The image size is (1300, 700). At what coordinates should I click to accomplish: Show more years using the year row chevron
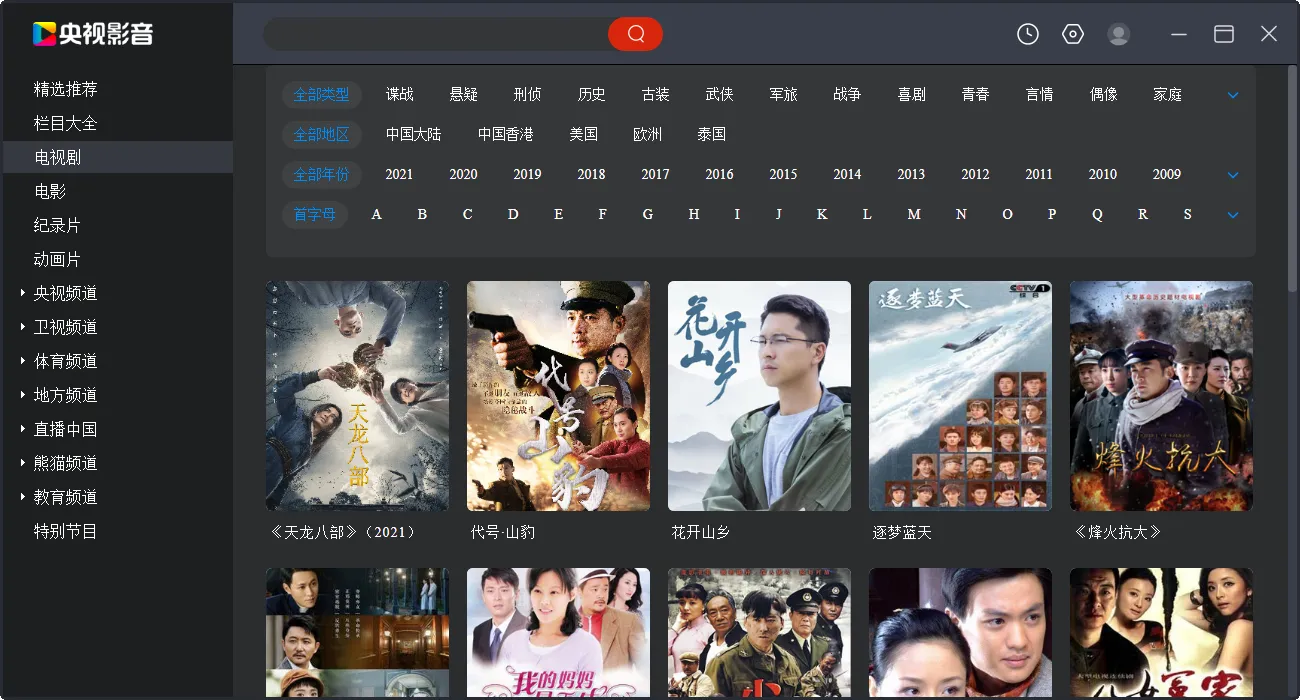click(x=1232, y=174)
